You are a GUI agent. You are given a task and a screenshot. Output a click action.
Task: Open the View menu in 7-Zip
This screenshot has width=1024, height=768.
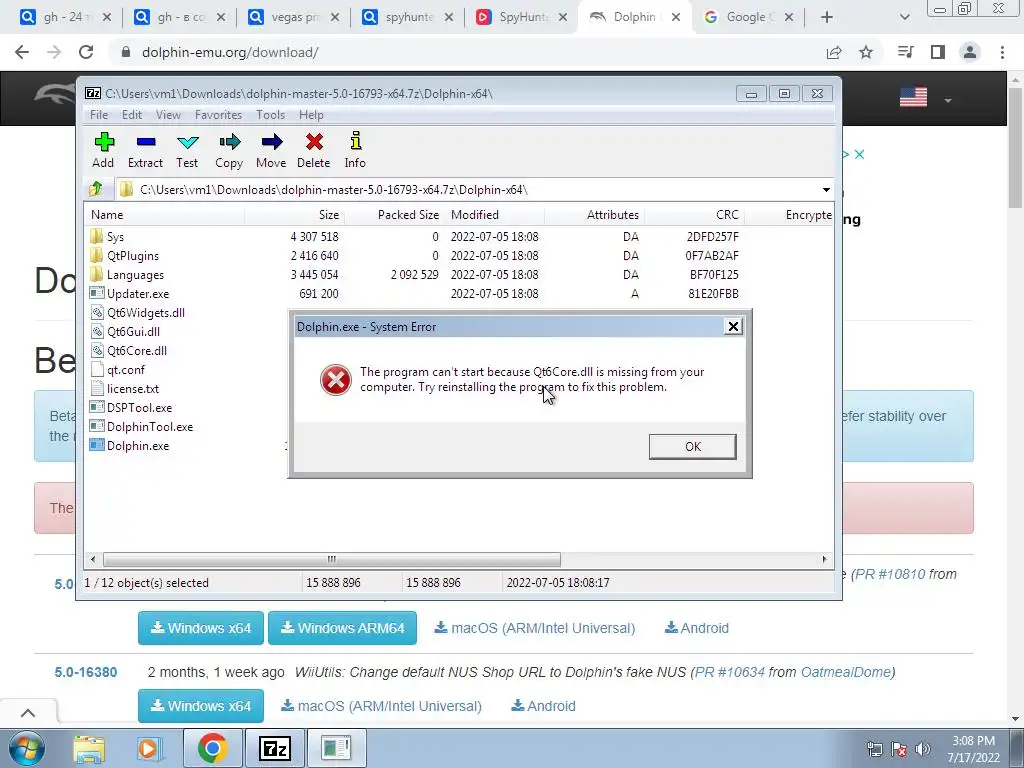pos(168,115)
